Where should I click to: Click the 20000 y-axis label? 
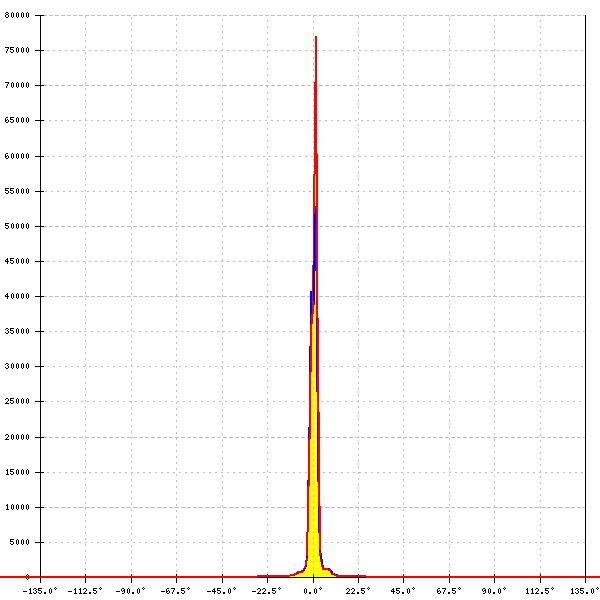[17, 437]
